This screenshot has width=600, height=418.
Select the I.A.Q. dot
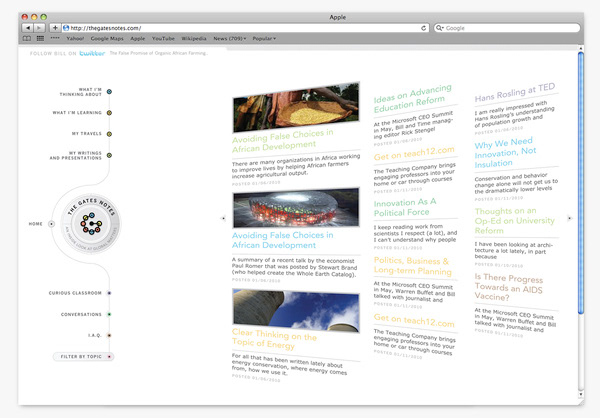pyautogui.click(x=109, y=335)
